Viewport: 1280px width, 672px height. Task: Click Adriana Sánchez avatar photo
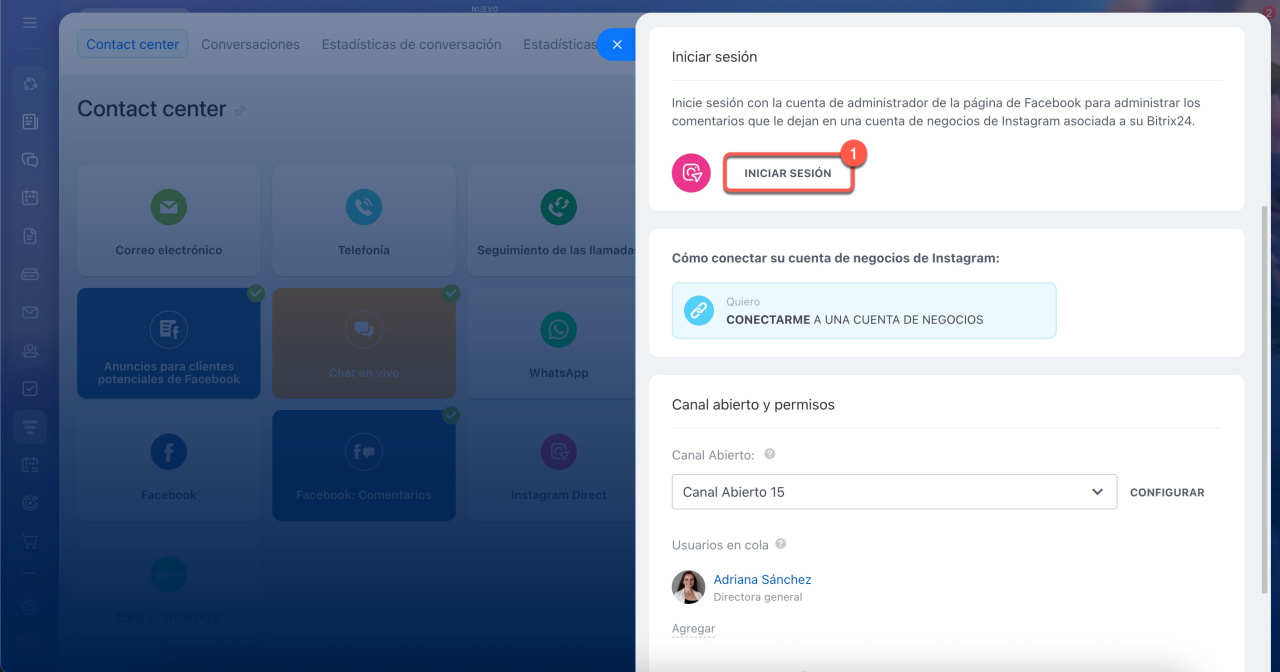click(x=688, y=587)
